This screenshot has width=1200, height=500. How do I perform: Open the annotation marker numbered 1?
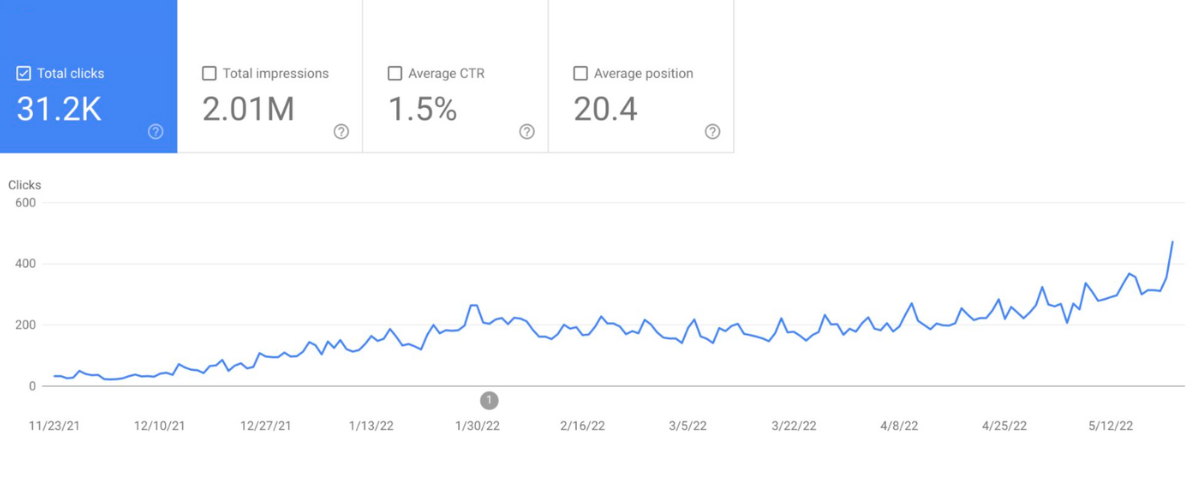click(x=489, y=400)
